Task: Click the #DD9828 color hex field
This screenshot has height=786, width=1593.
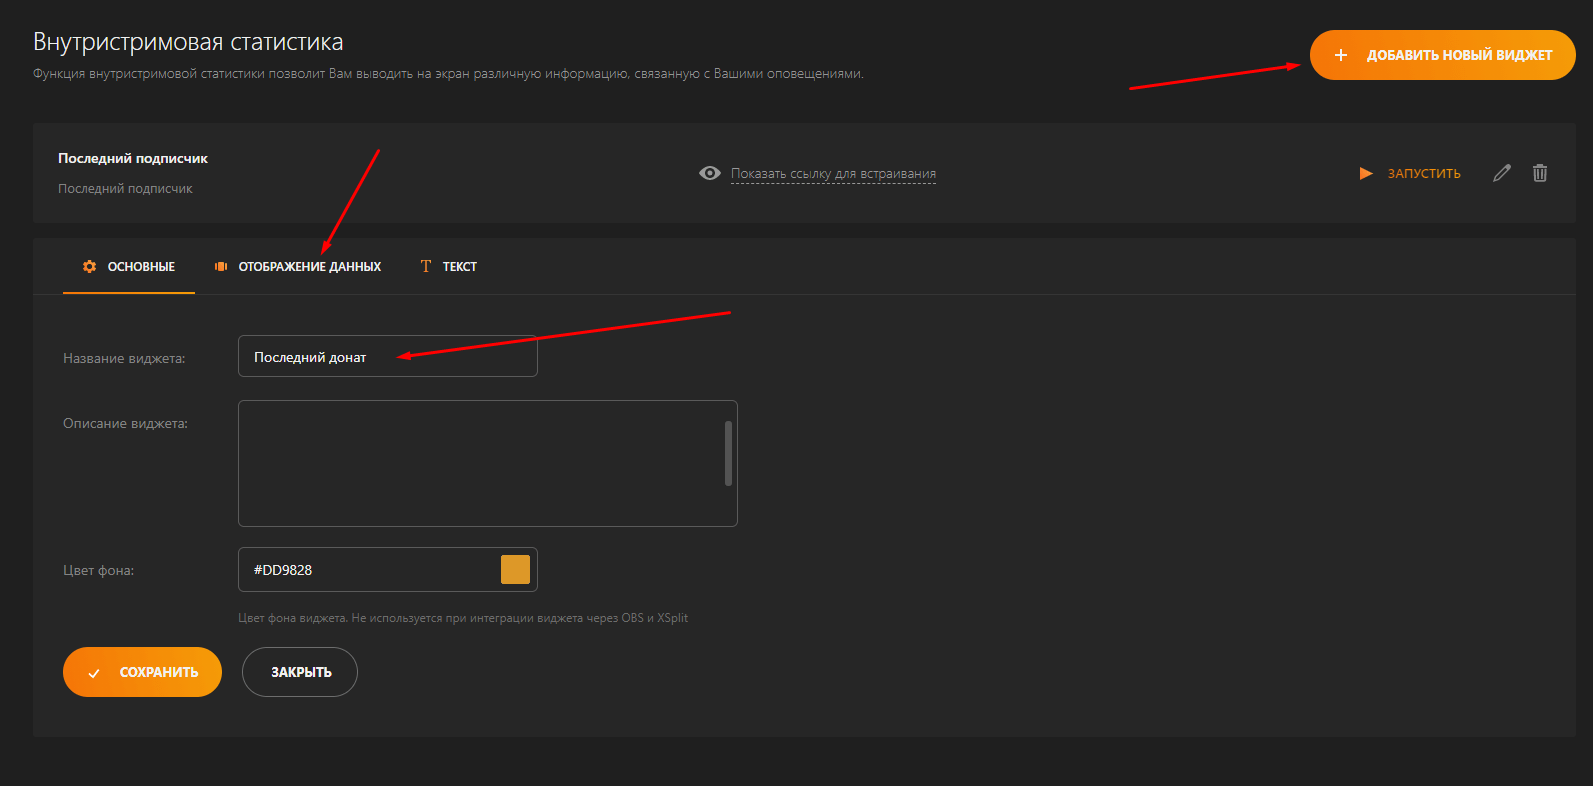Action: pyautogui.click(x=388, y=570)
